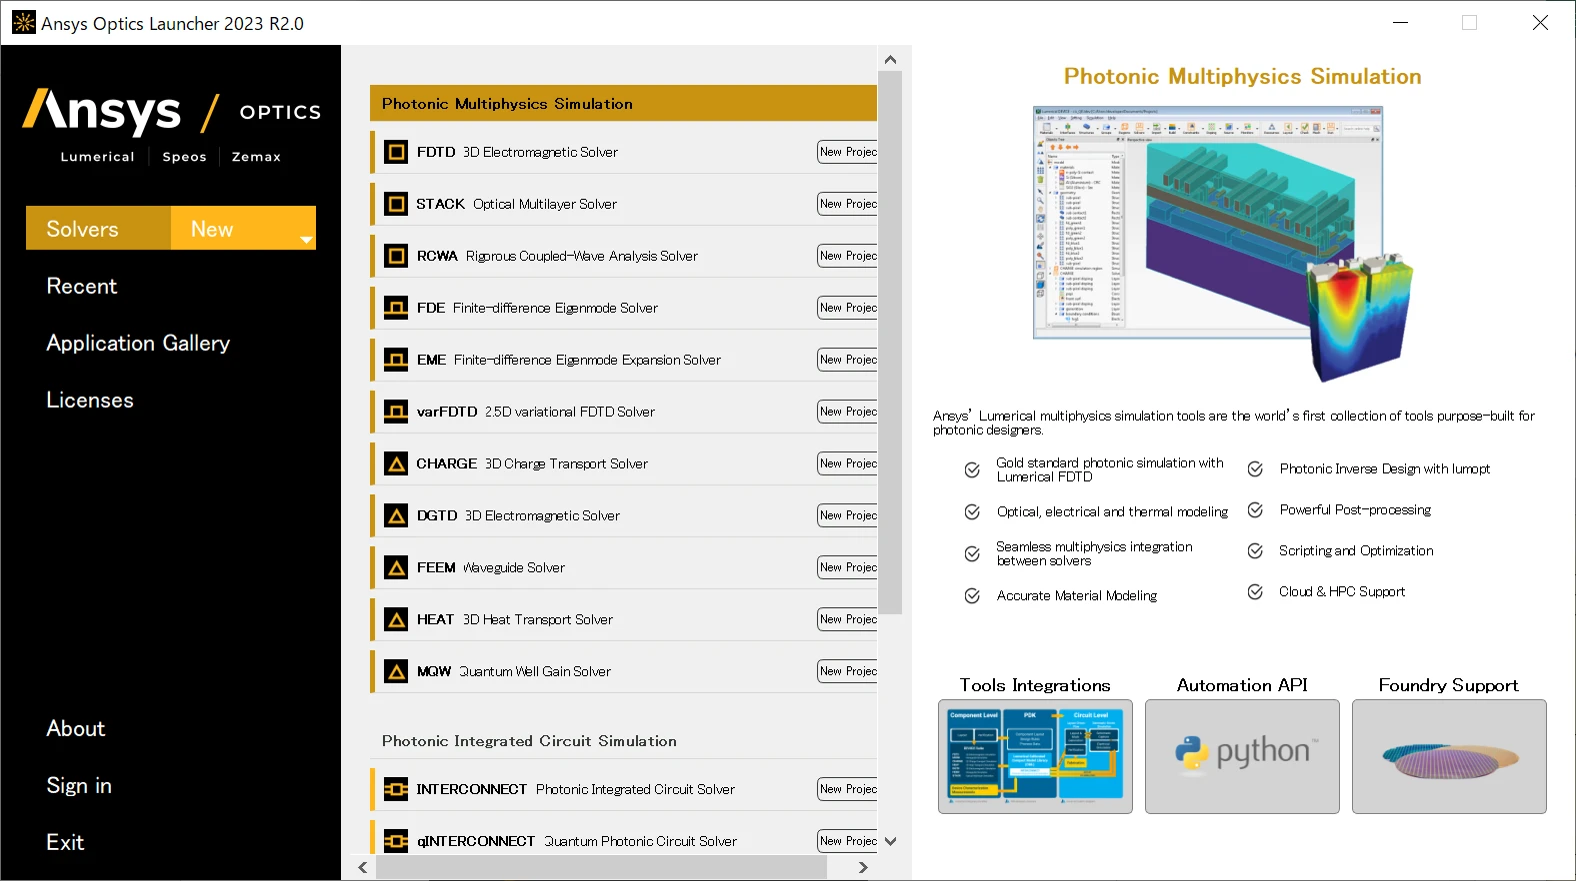1576x881 pixels.
Task: Click the vertical scrollbar thumb of solver list
Action: 890,342
